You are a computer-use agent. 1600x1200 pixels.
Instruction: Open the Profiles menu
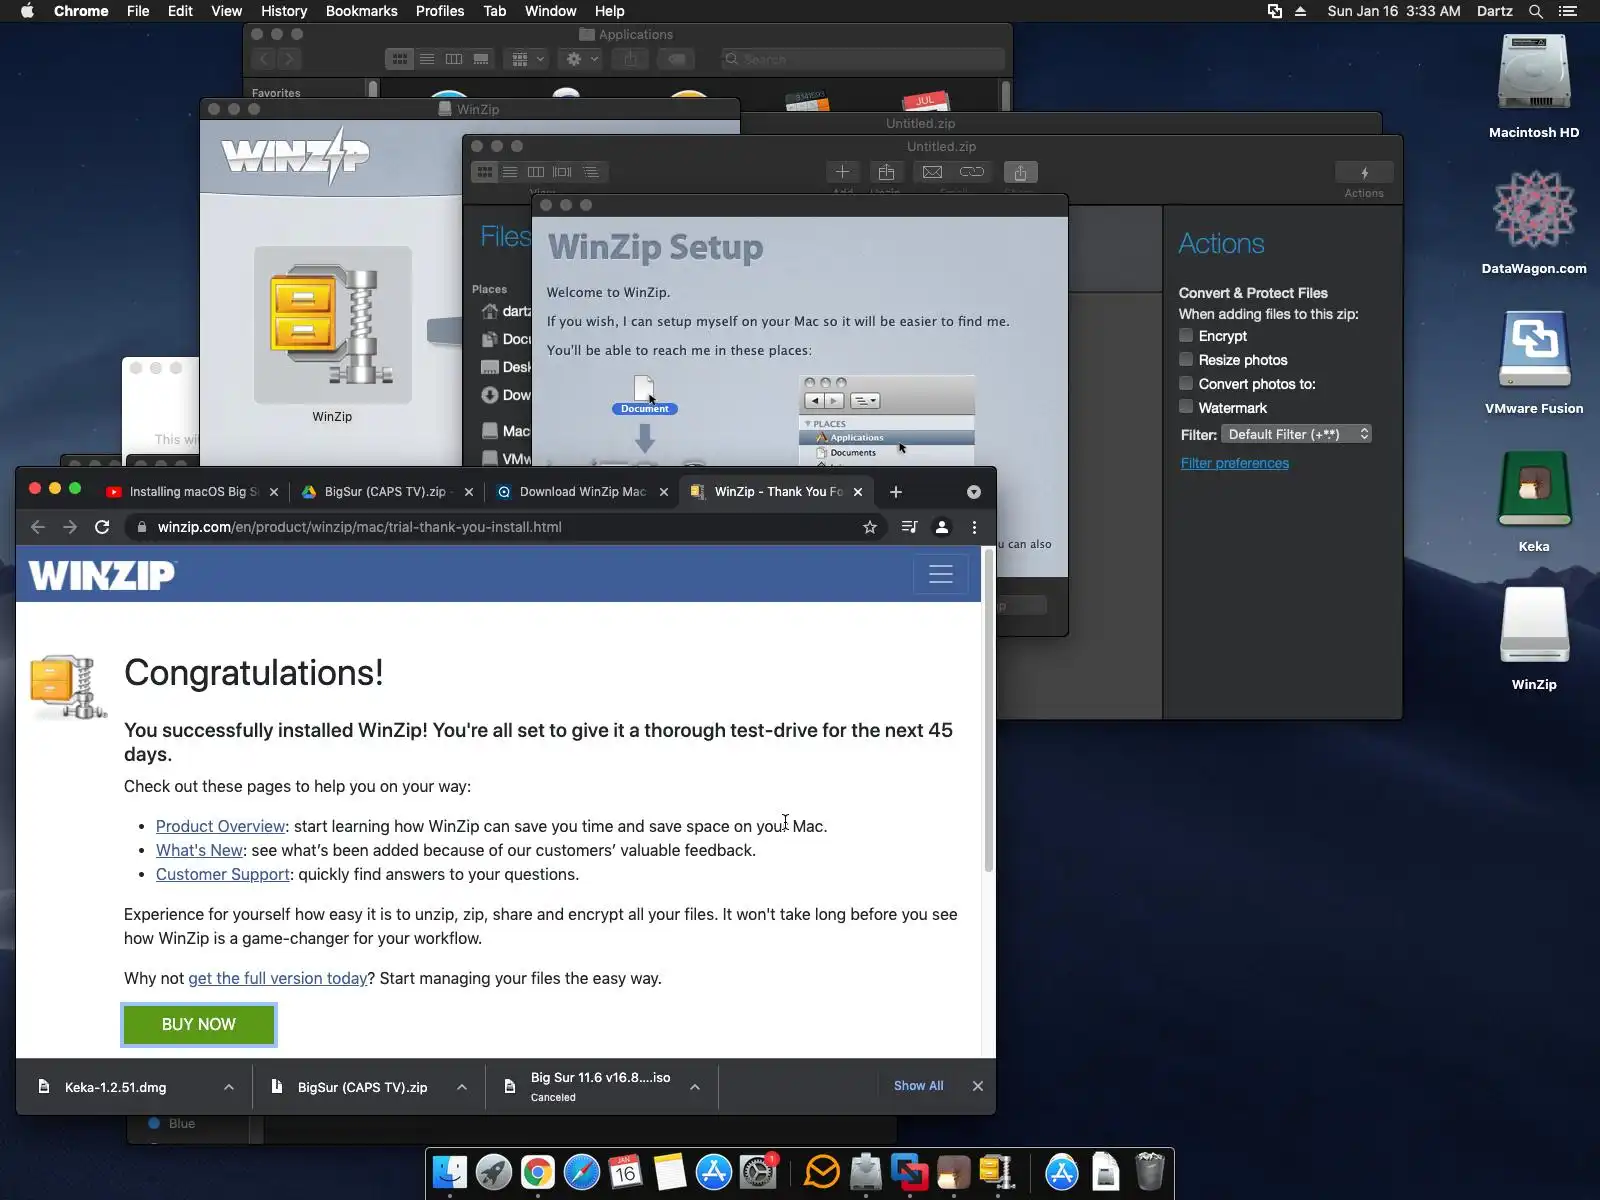[x=440, y=11]
